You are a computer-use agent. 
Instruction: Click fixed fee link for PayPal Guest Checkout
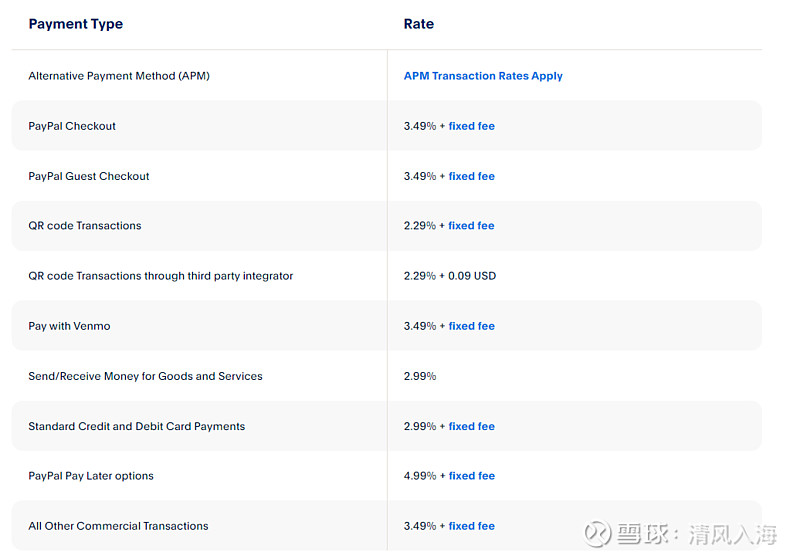point(471,176)
